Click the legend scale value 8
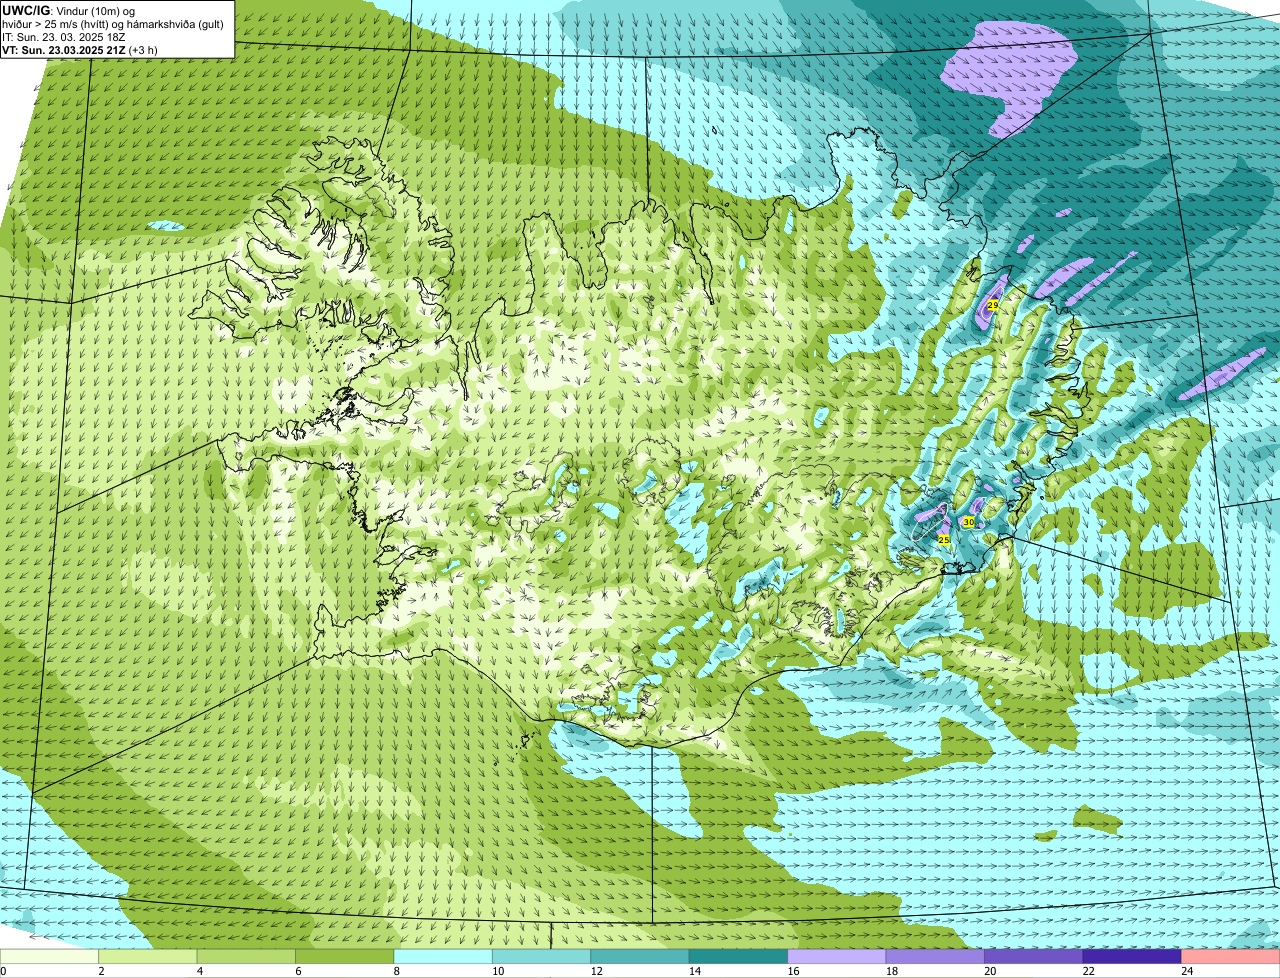The image size is (1280, 978). coord(396,971)
